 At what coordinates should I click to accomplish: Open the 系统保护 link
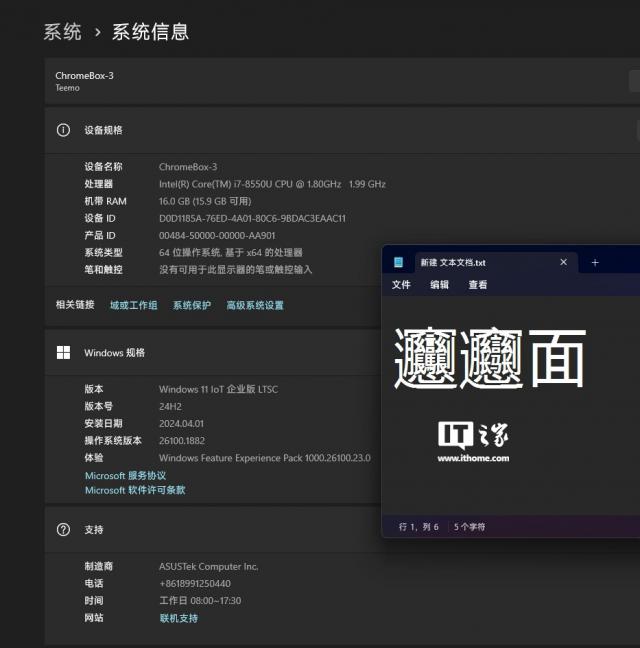click(x=191, y=305)
